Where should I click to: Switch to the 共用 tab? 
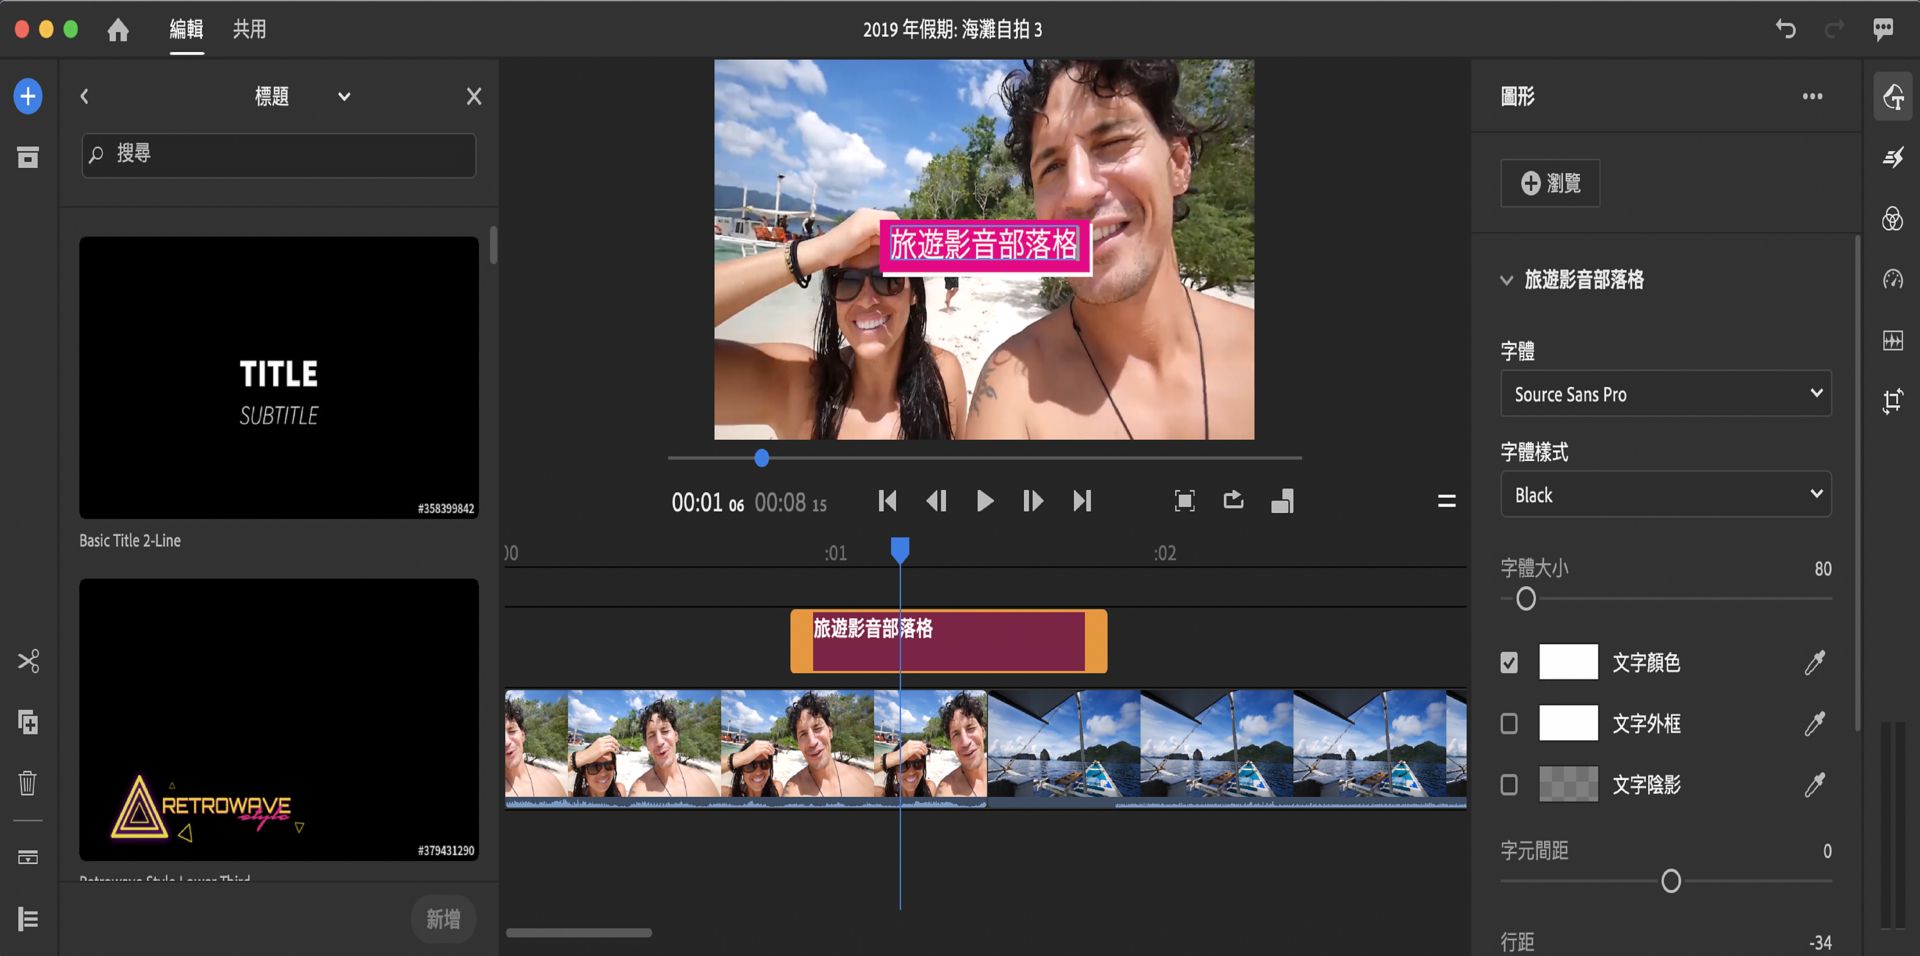click(x=249, y=29)
